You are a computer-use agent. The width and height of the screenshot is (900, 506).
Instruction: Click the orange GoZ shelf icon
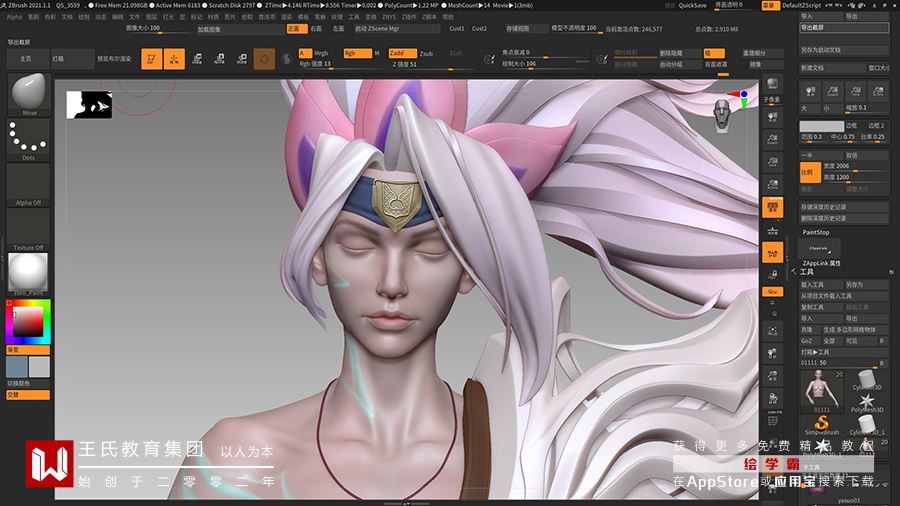[772, 291]
